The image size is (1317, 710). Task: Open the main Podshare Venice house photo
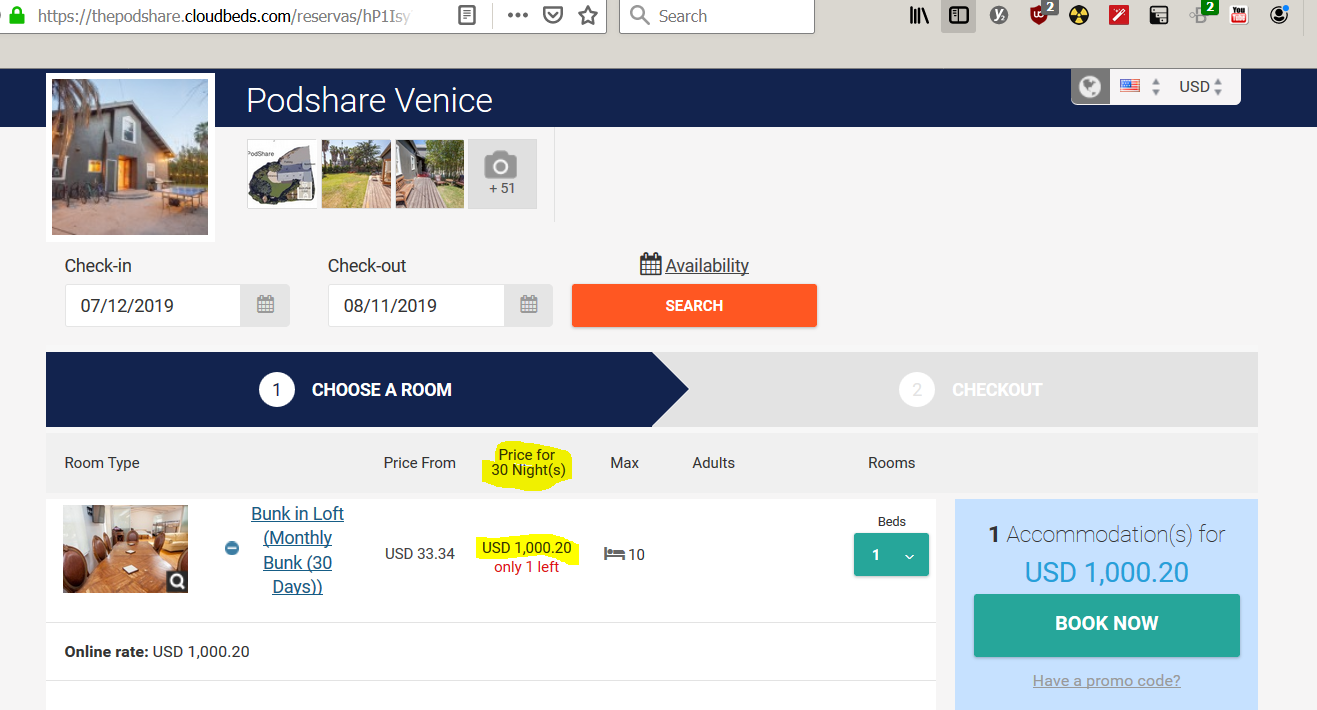click(x=130, y=157)
